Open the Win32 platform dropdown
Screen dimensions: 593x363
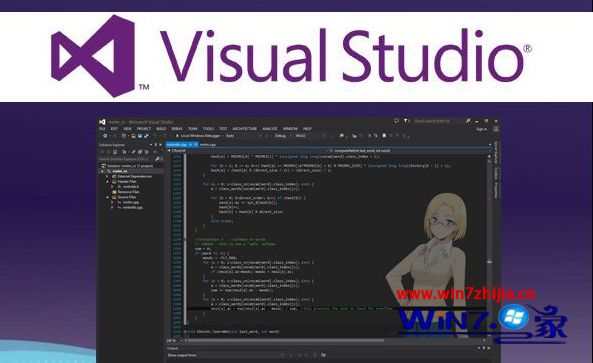click(x=309, y=136)
